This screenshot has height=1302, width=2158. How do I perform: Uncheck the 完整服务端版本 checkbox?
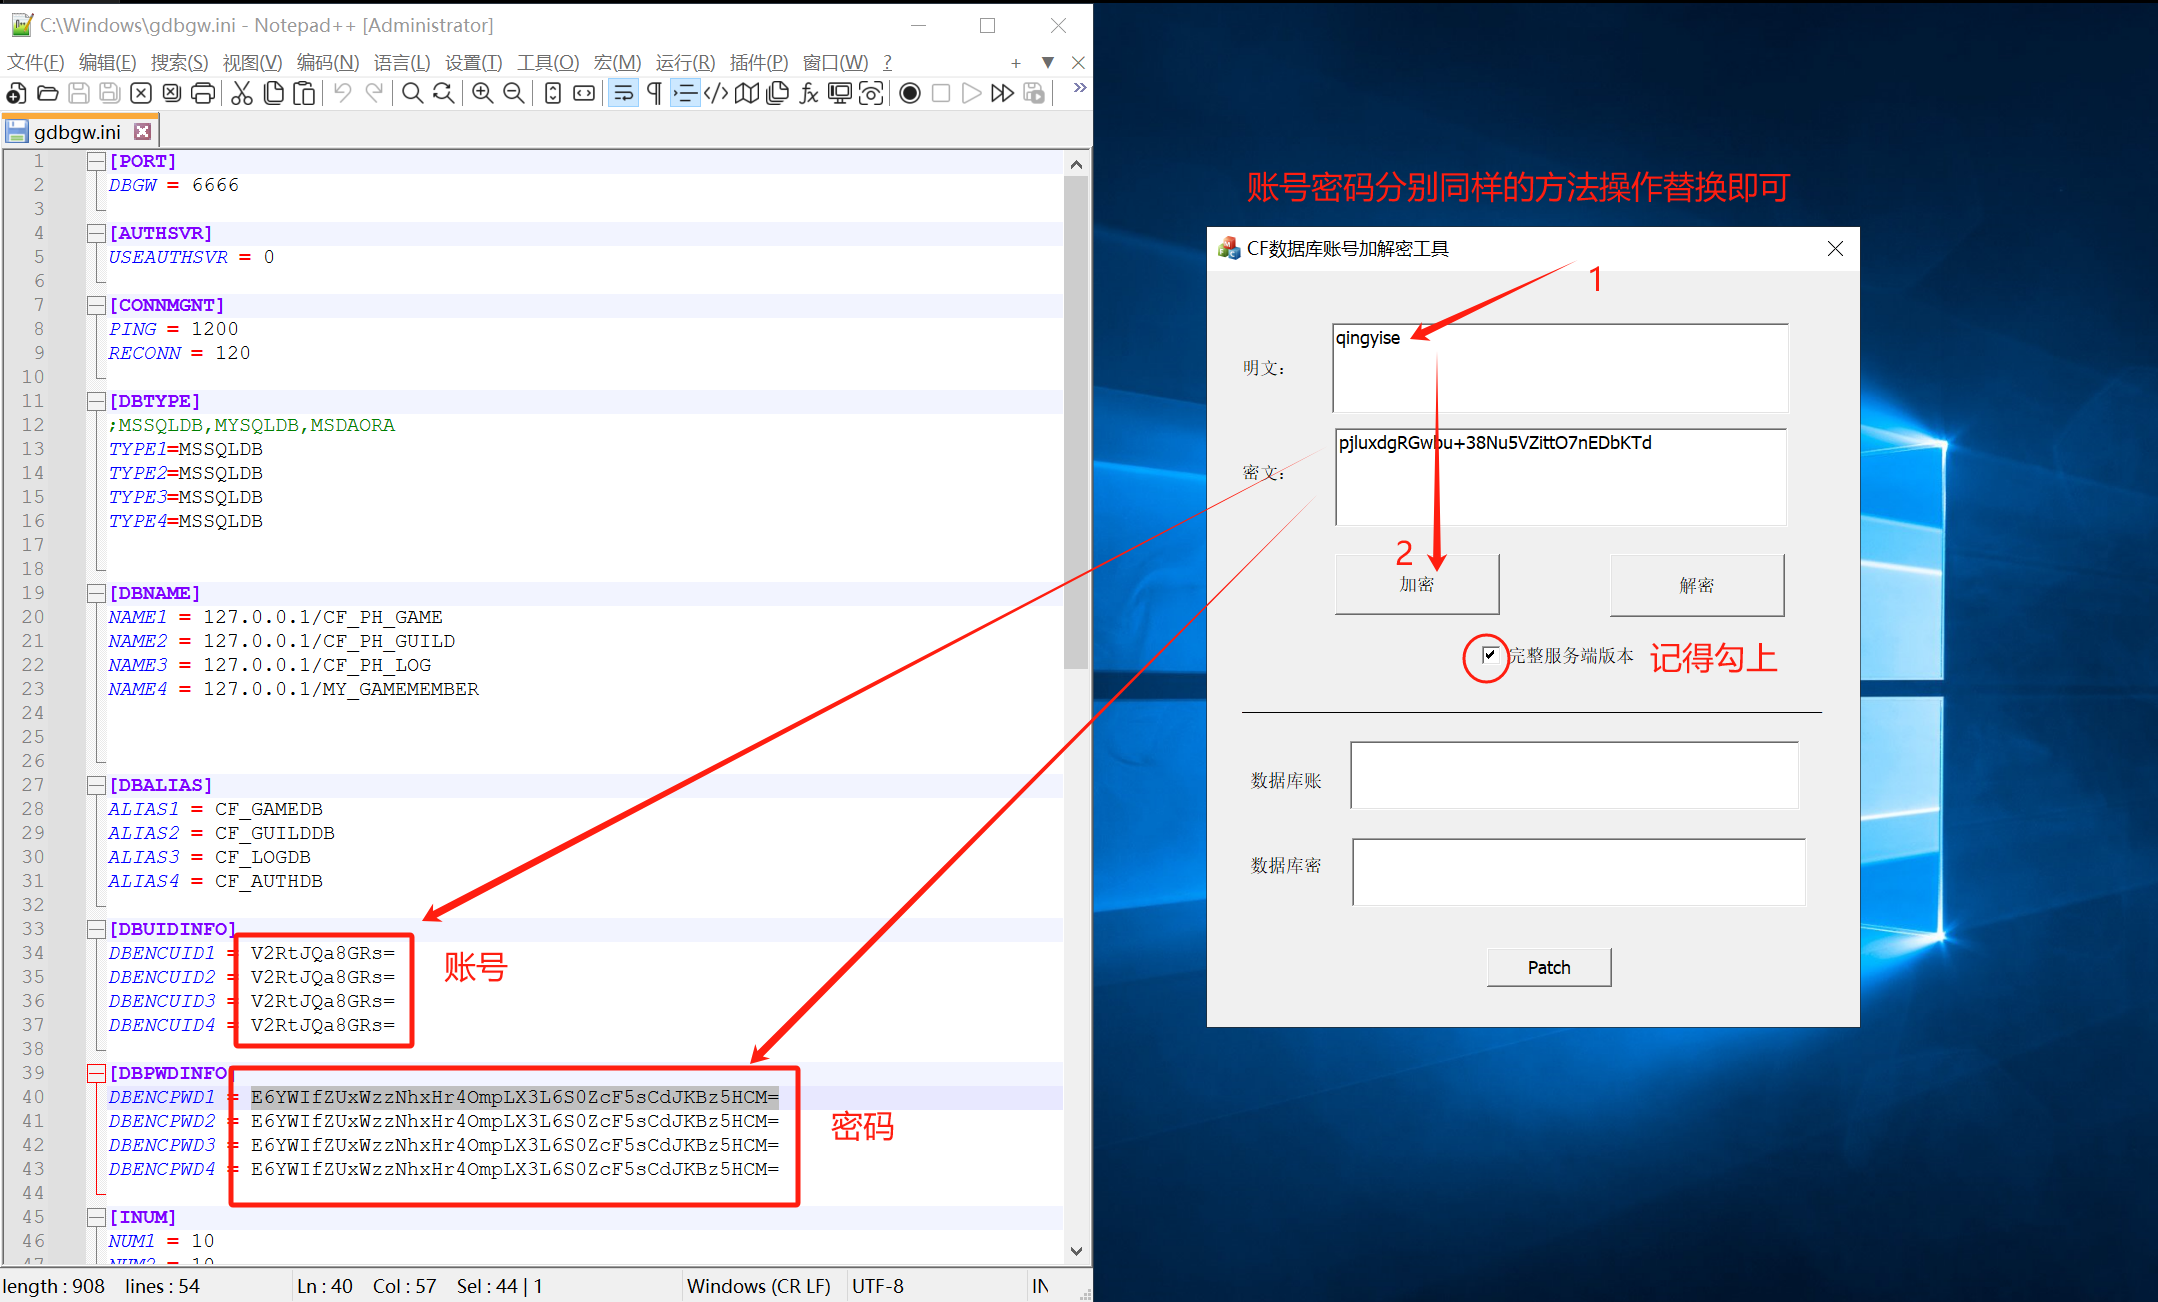[x=1490, y=655]
